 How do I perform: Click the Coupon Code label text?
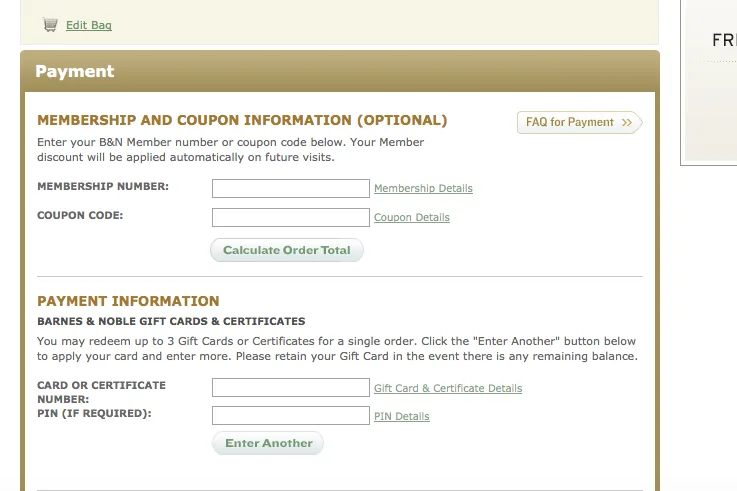tap(80, 215)
